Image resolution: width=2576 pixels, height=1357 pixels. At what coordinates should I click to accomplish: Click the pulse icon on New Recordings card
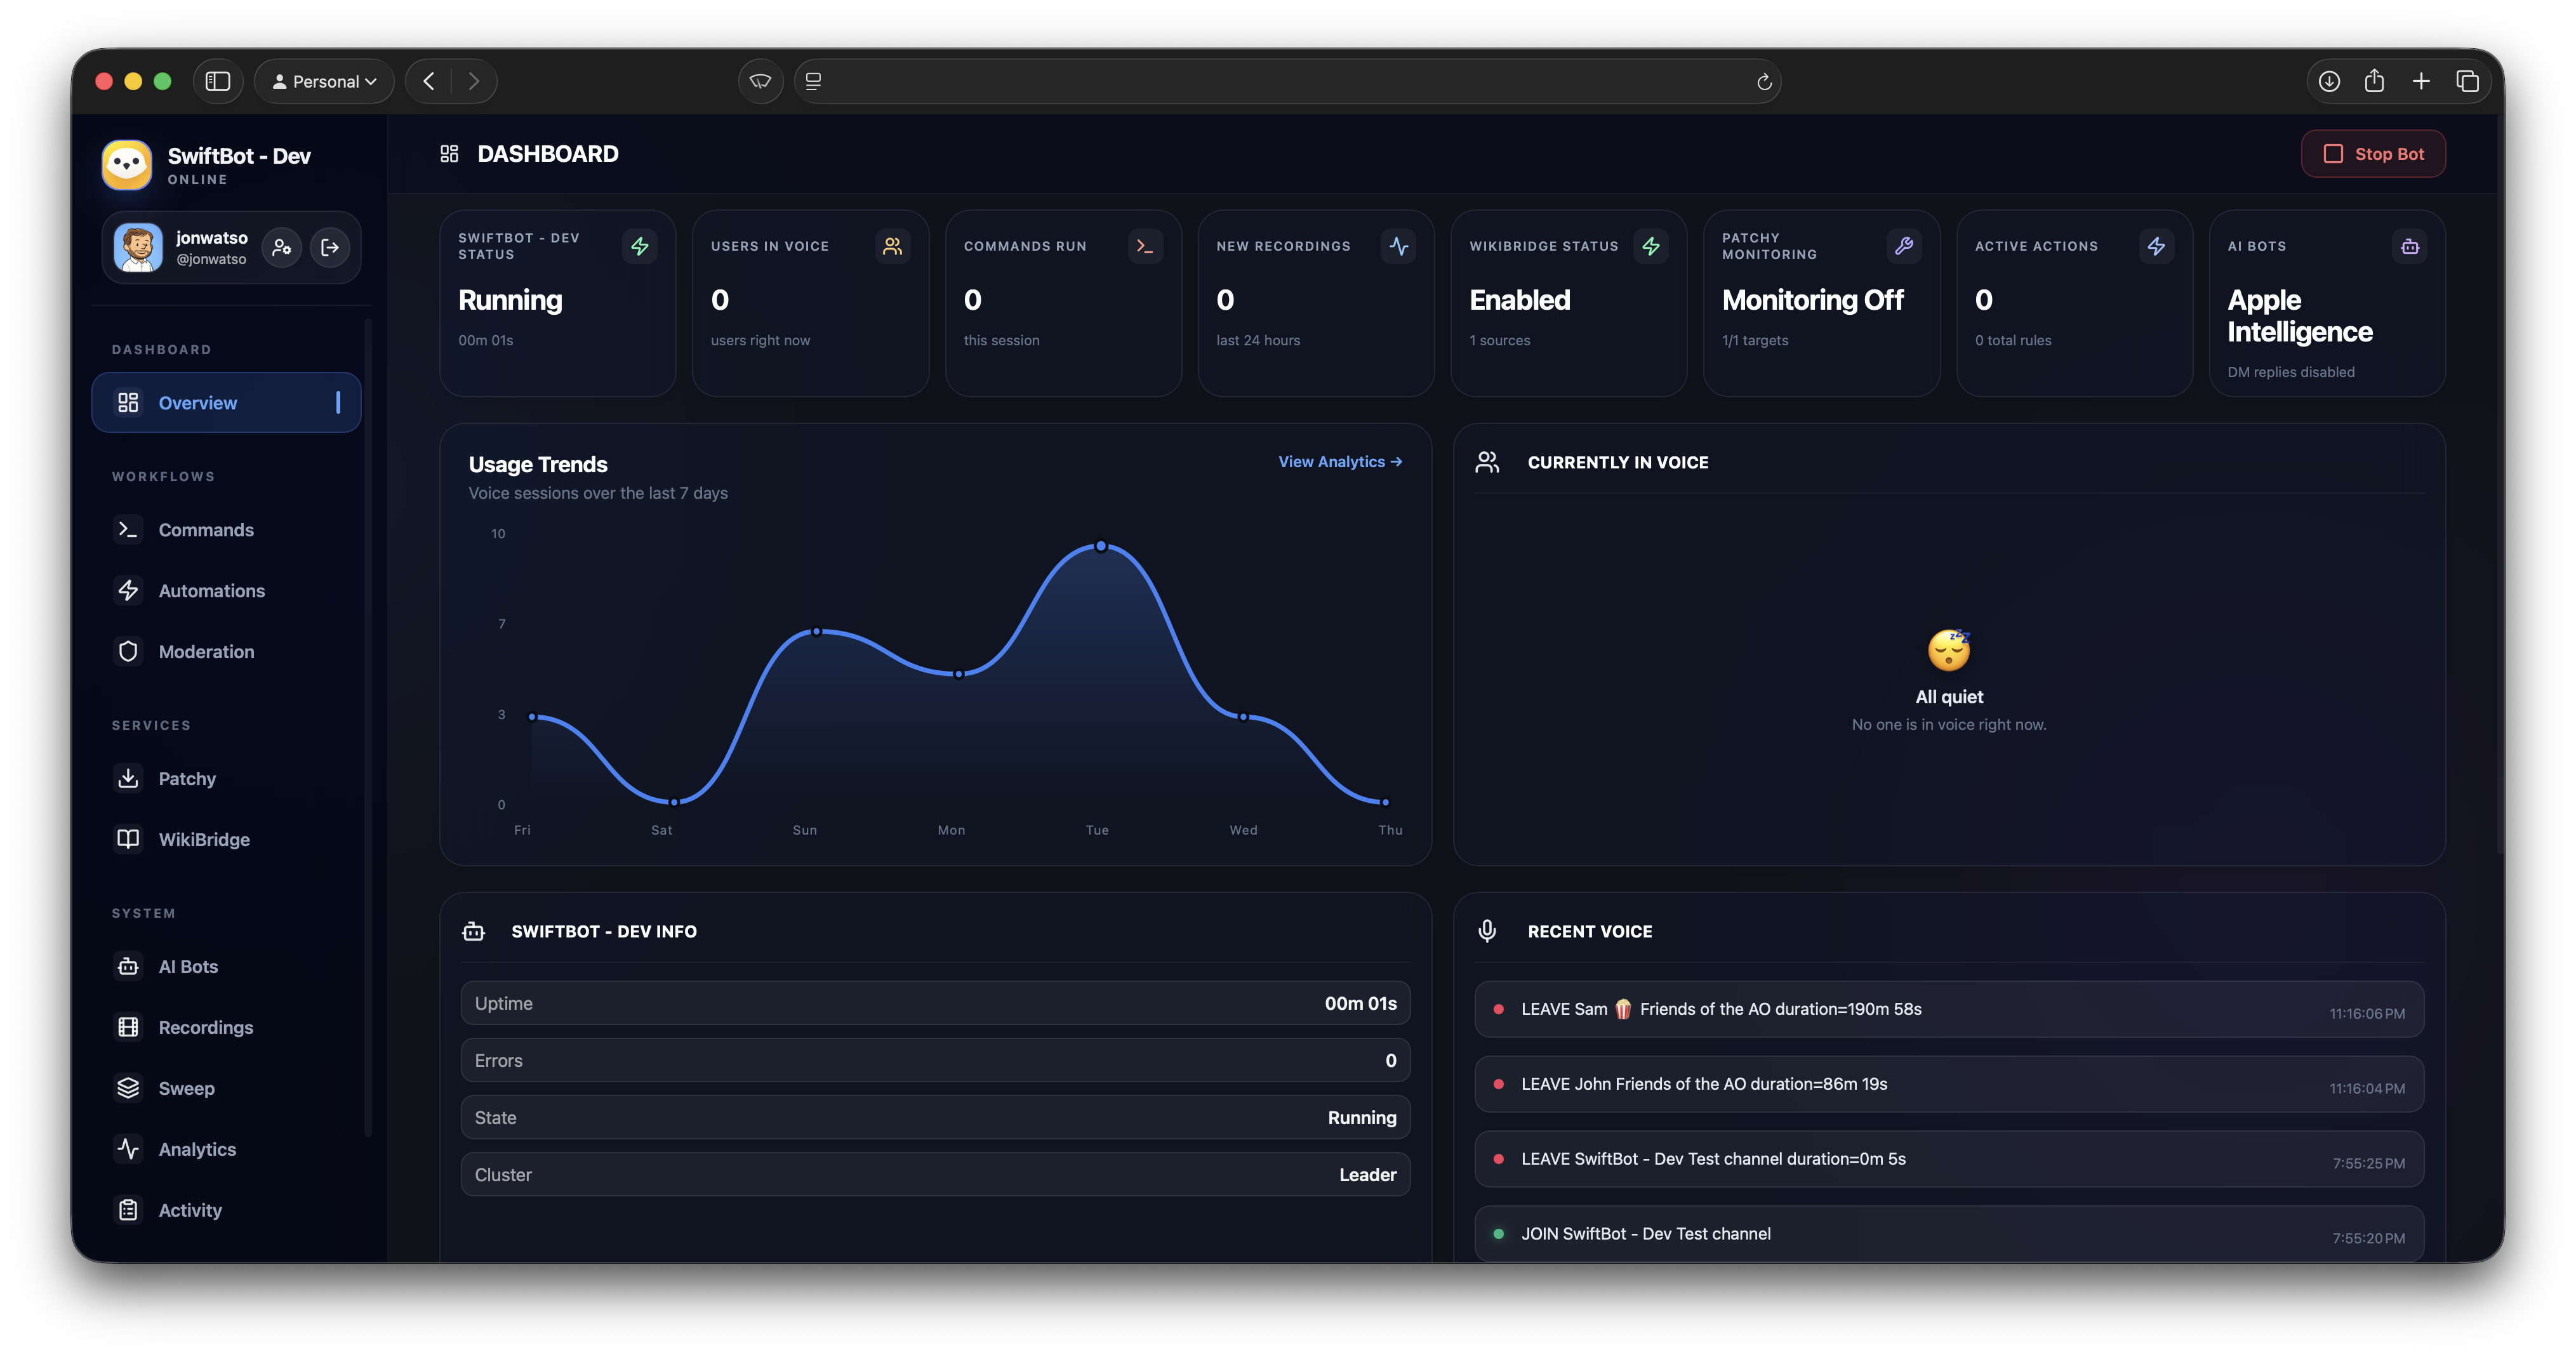click(x=1399, y=246)
